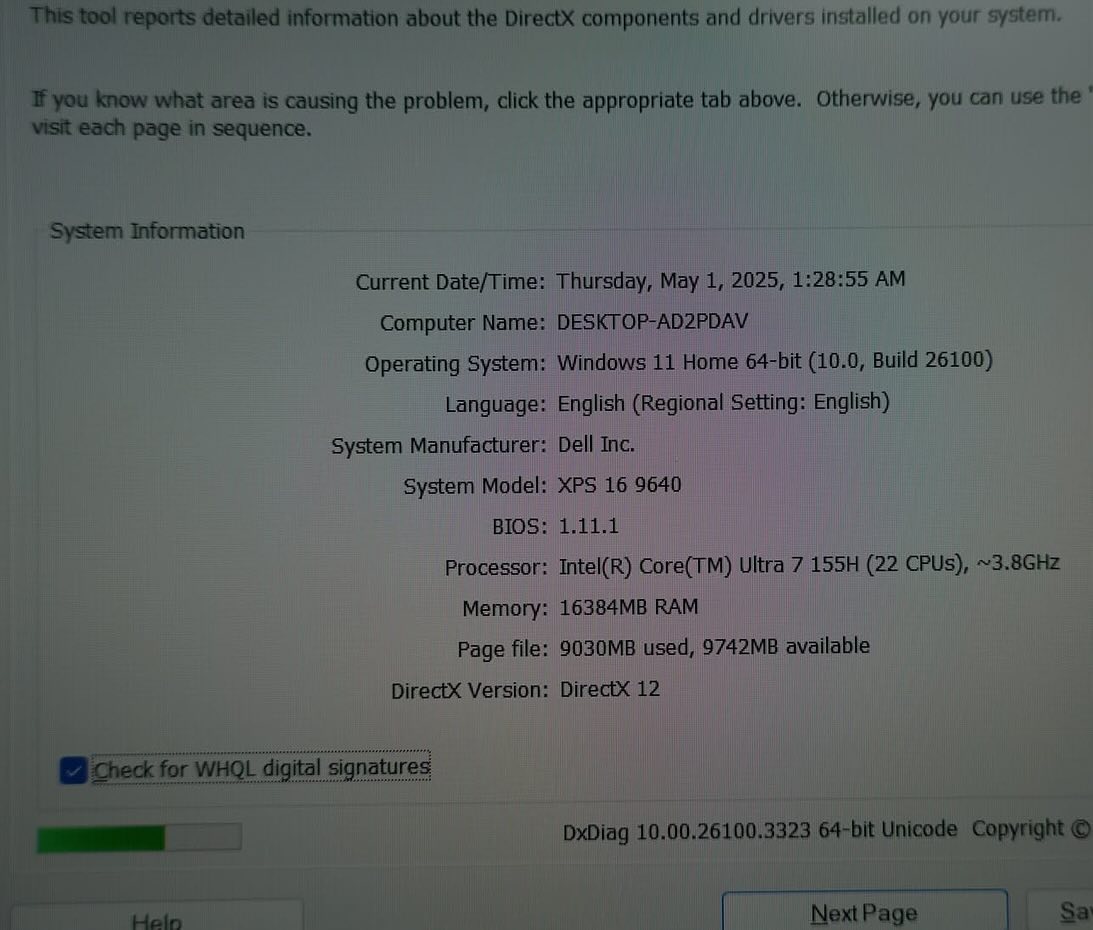Image resolution: width=1093 pixels, height=930 pixels.
Task: Click the 16384MB RAM memory value
Action: [628, 607]
